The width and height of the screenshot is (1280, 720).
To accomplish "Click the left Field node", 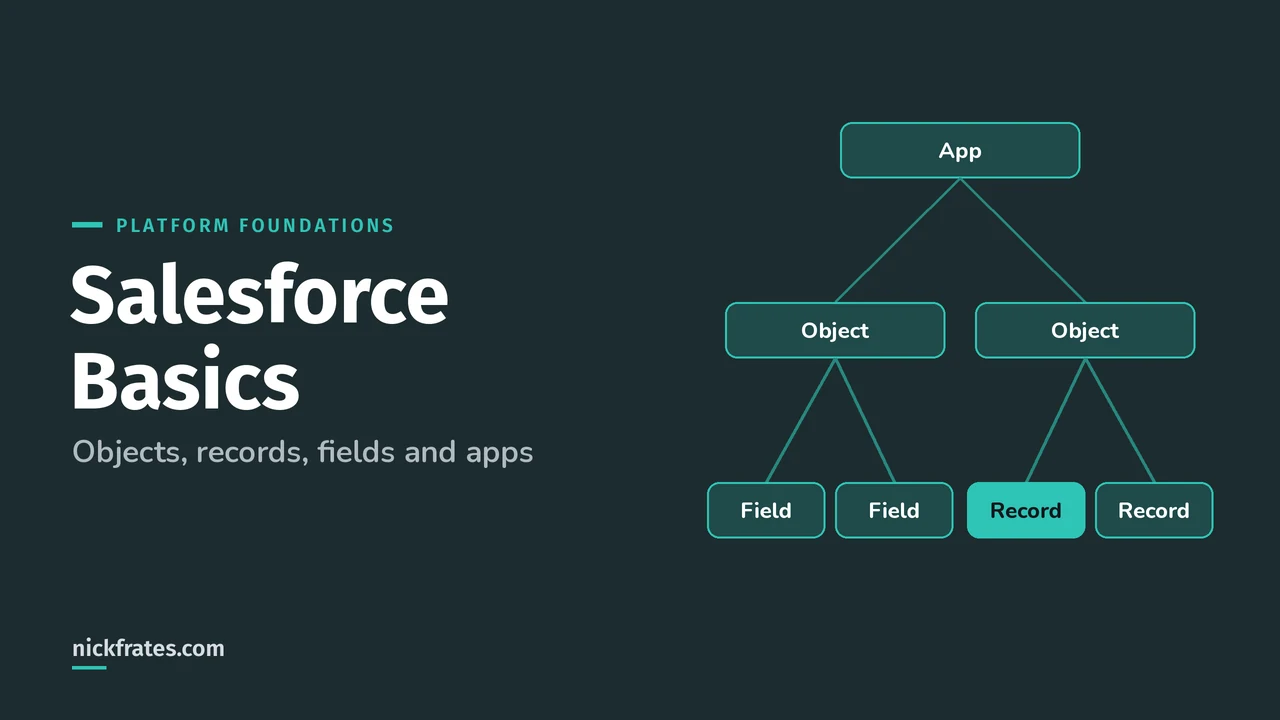I will [766, 510].
